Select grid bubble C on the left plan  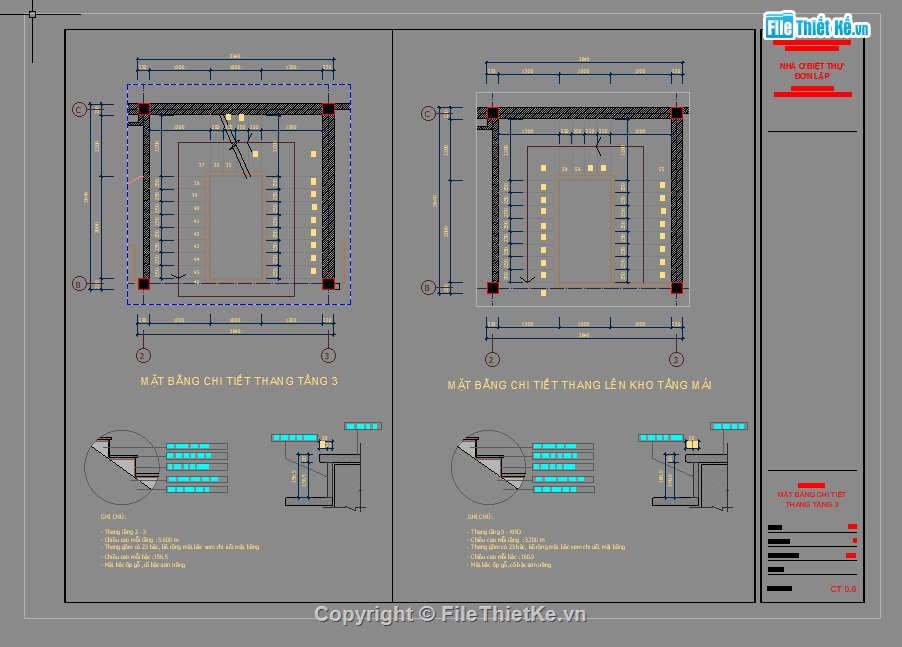coord(79,109)
